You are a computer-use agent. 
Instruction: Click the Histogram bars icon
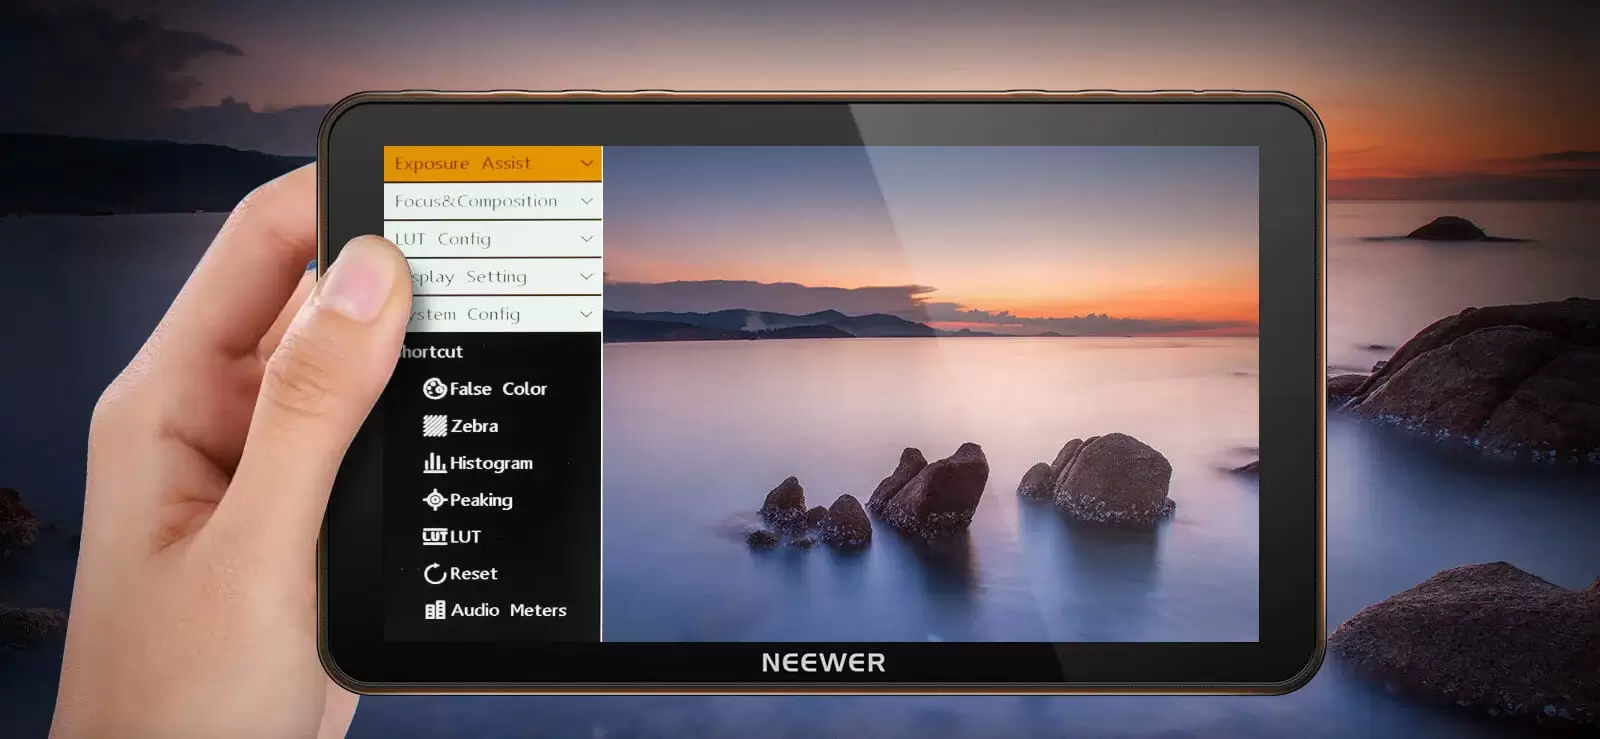[x=434, y=463]
